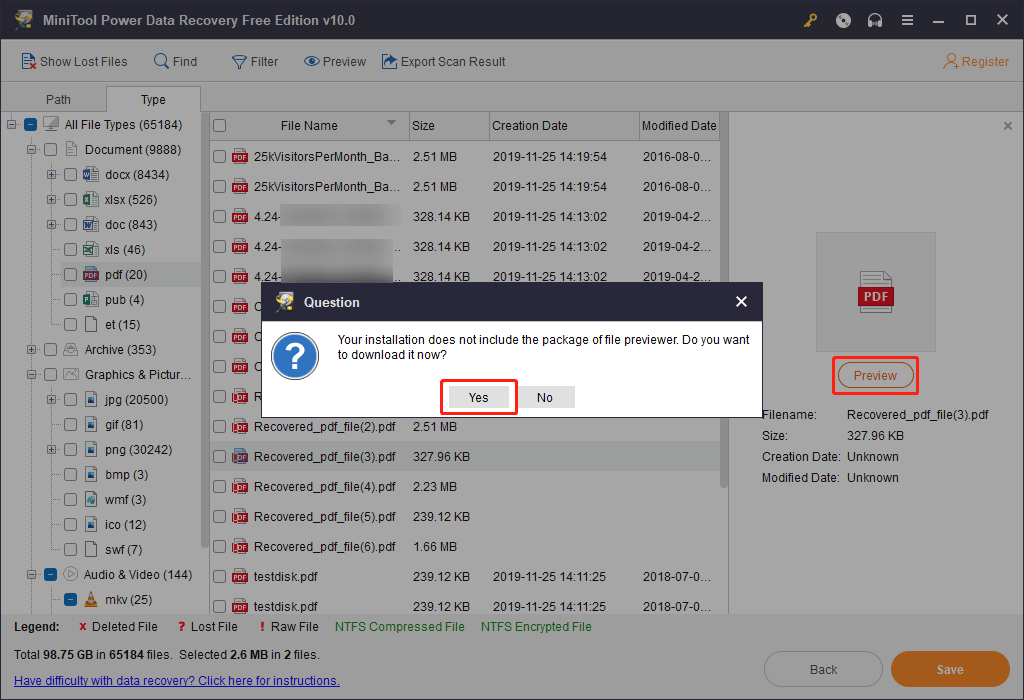Check Recovered_pdf_file(4).pdf checkbox
The width and height of the screenshot is (1024, 700).
click(220, 486)
